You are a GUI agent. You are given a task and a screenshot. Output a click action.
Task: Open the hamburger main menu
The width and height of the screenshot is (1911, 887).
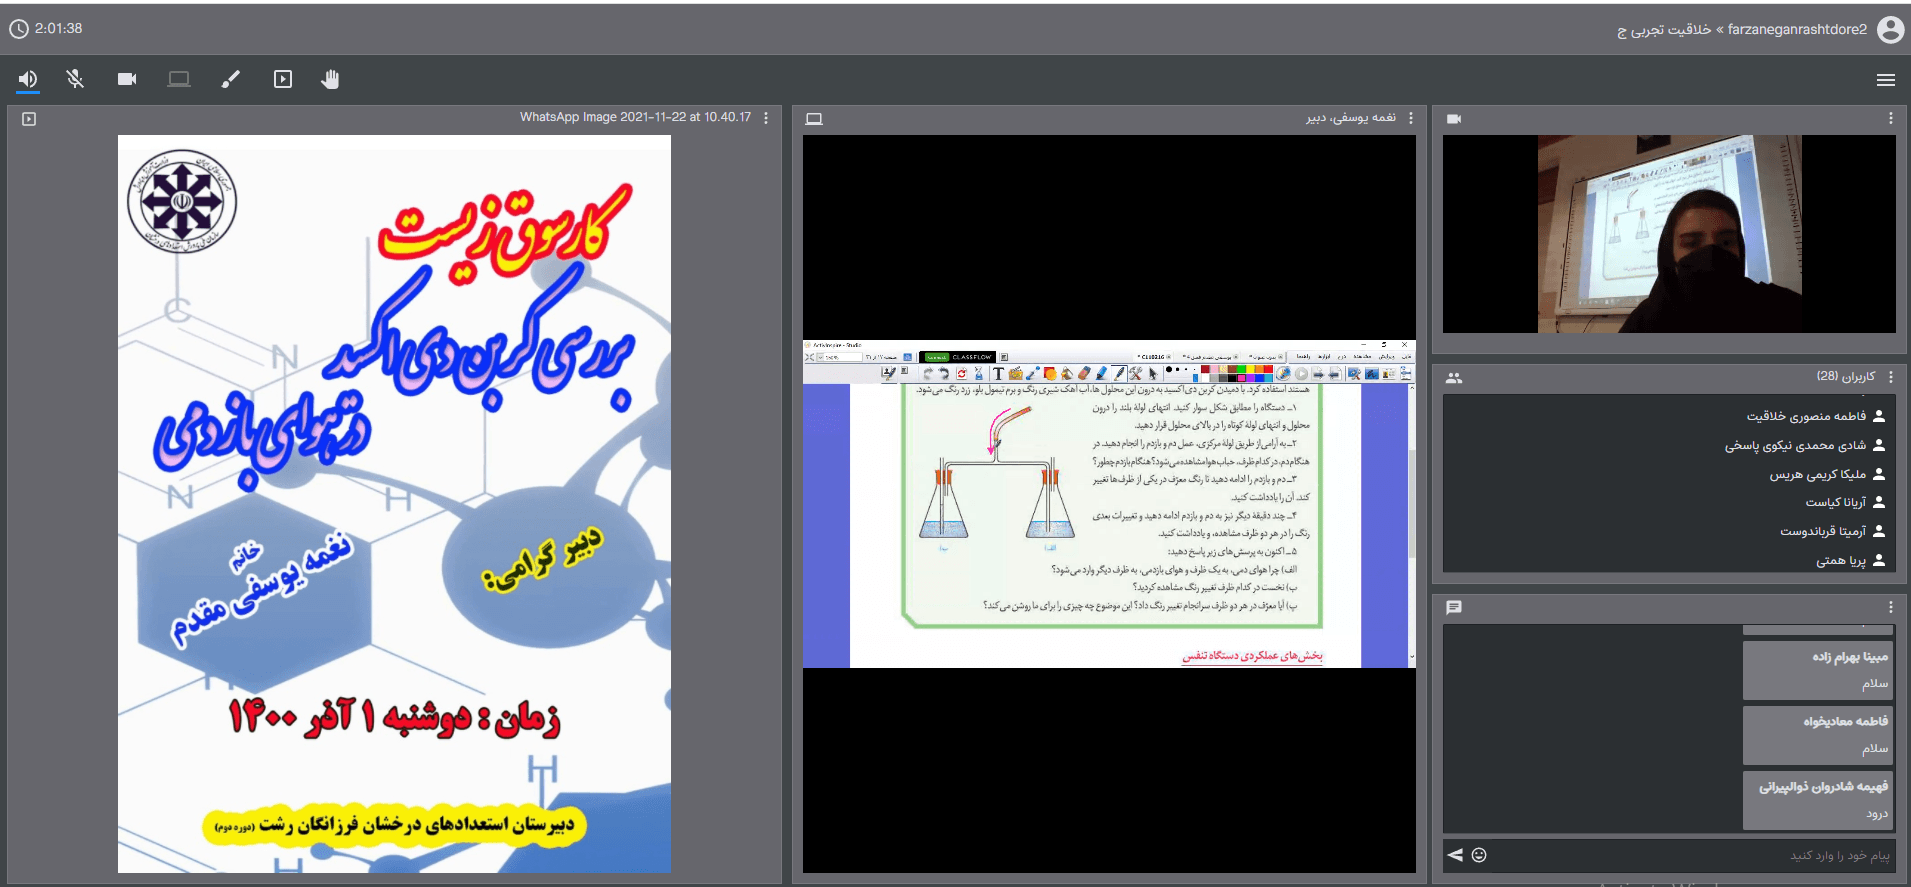coord(1885,80)
